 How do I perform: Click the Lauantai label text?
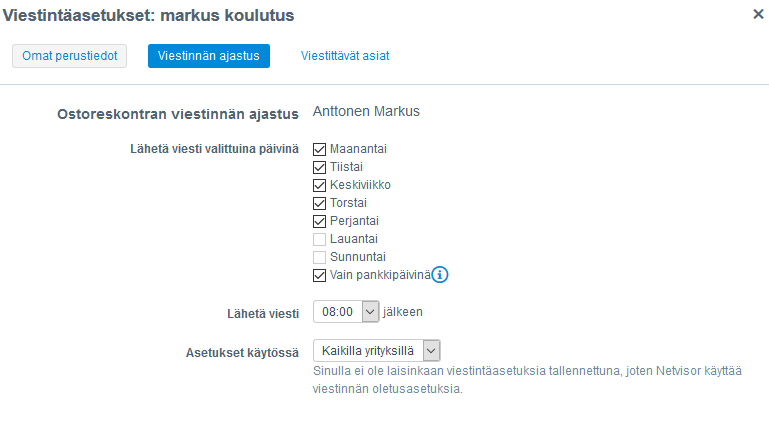point(353,239)
